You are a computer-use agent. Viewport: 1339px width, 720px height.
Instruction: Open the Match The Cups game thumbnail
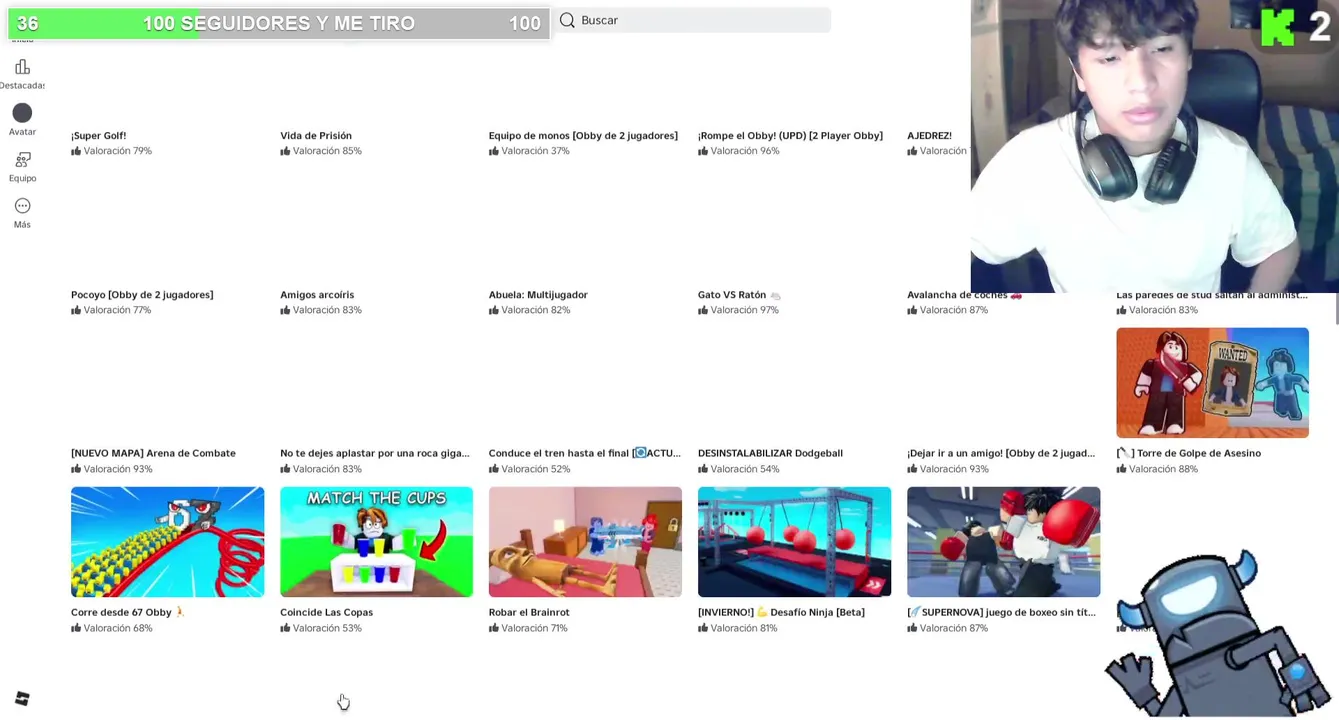pos(376,542)
